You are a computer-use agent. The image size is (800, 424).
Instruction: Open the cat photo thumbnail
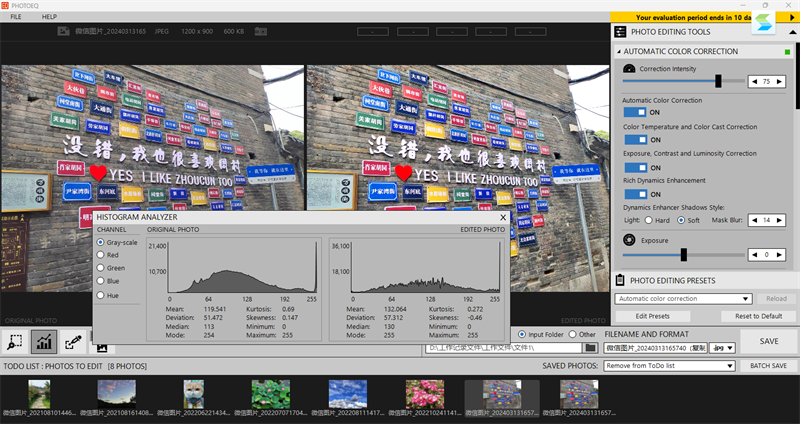(194, 393)
